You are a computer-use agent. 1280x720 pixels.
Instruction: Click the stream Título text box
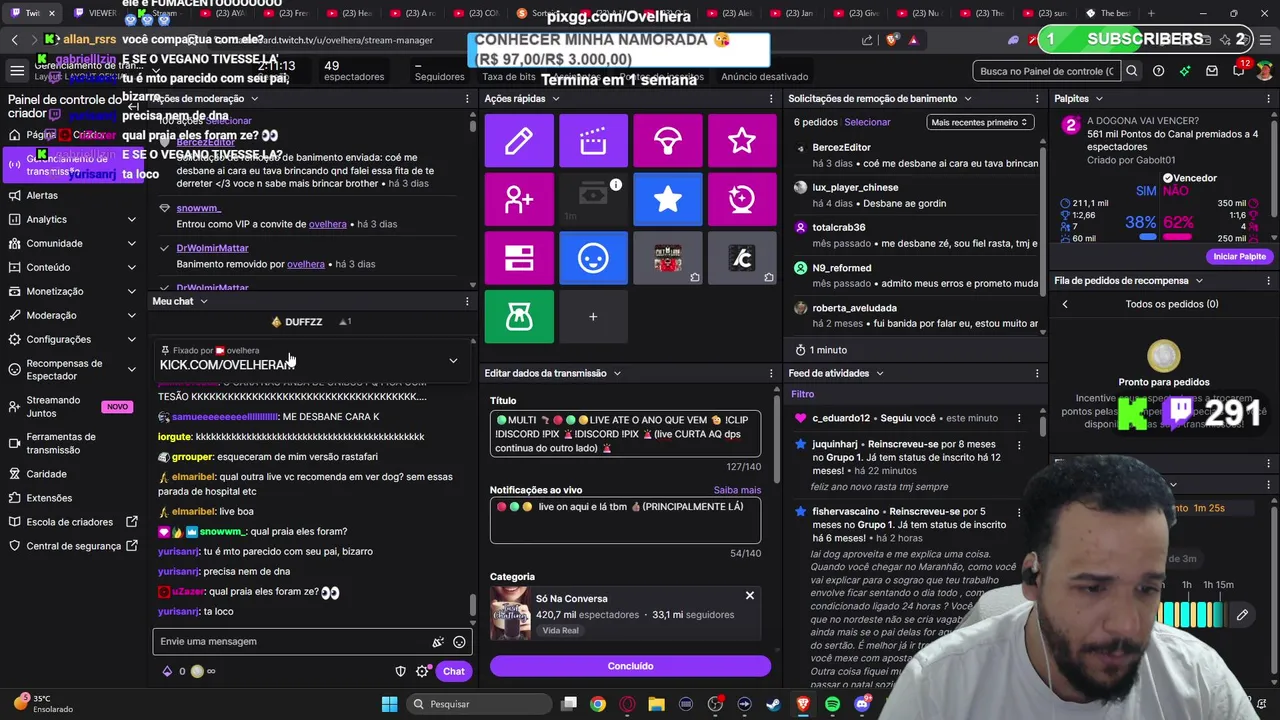click(625, 434)
